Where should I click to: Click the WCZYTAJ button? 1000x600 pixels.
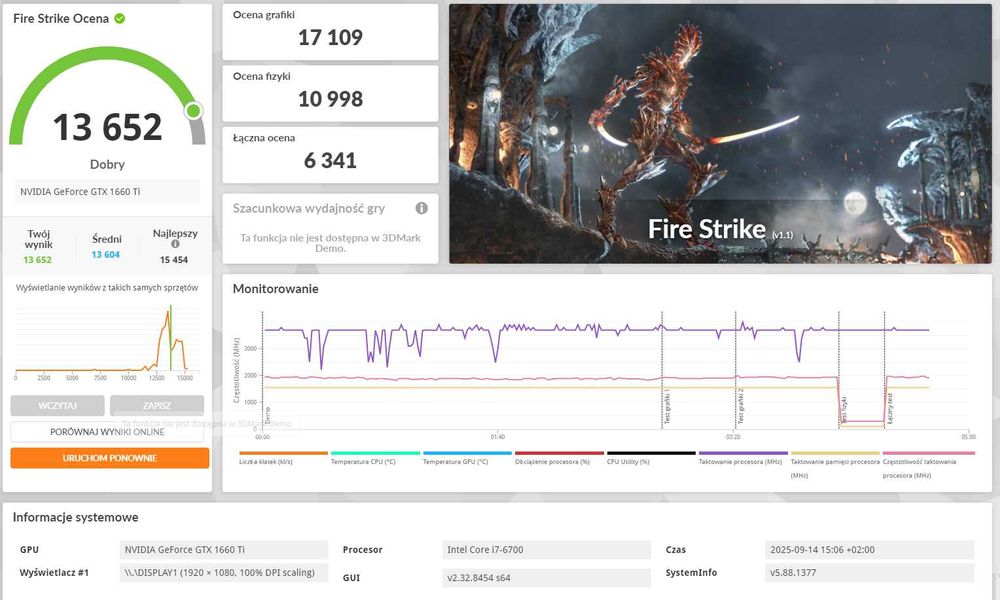[57, 406]
